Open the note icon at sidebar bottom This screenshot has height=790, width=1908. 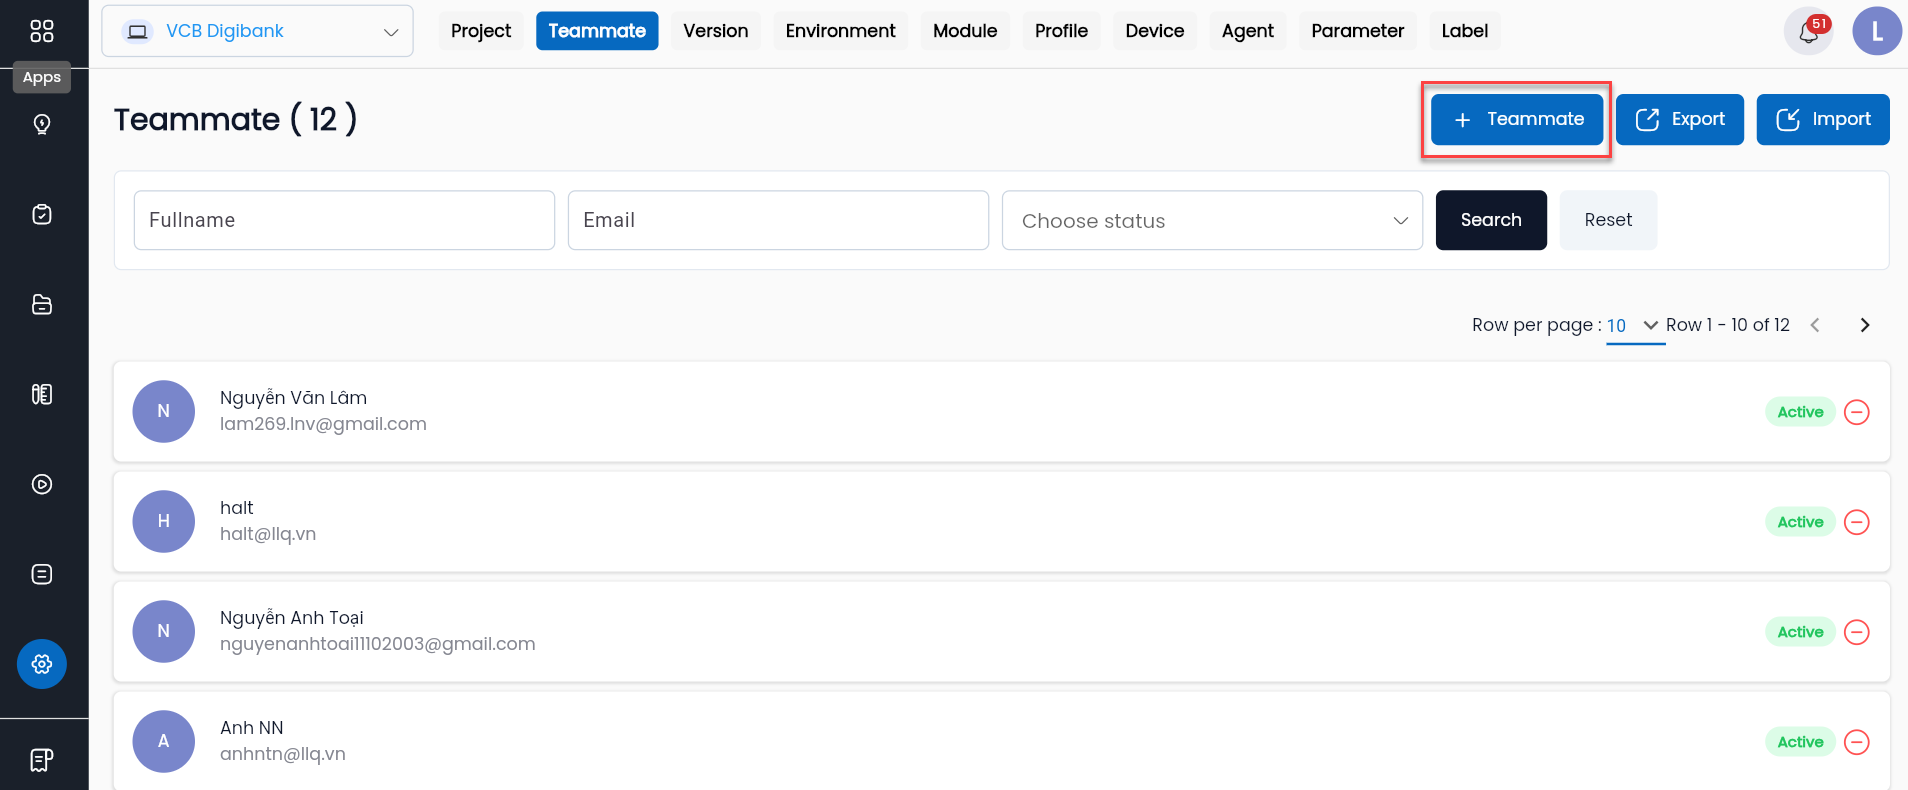click(x=42, y=760)
